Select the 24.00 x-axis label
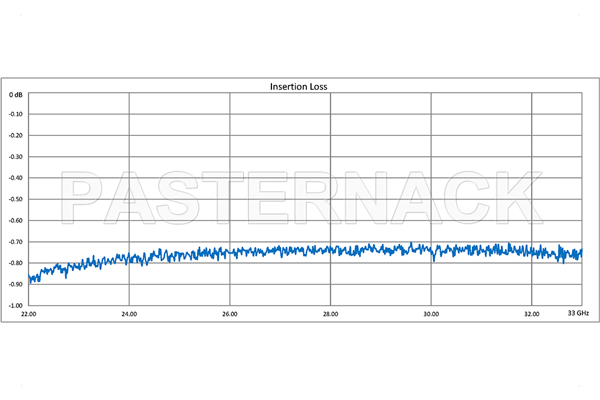The height and width of the screenshot is (400, 600). pos(129,313)
